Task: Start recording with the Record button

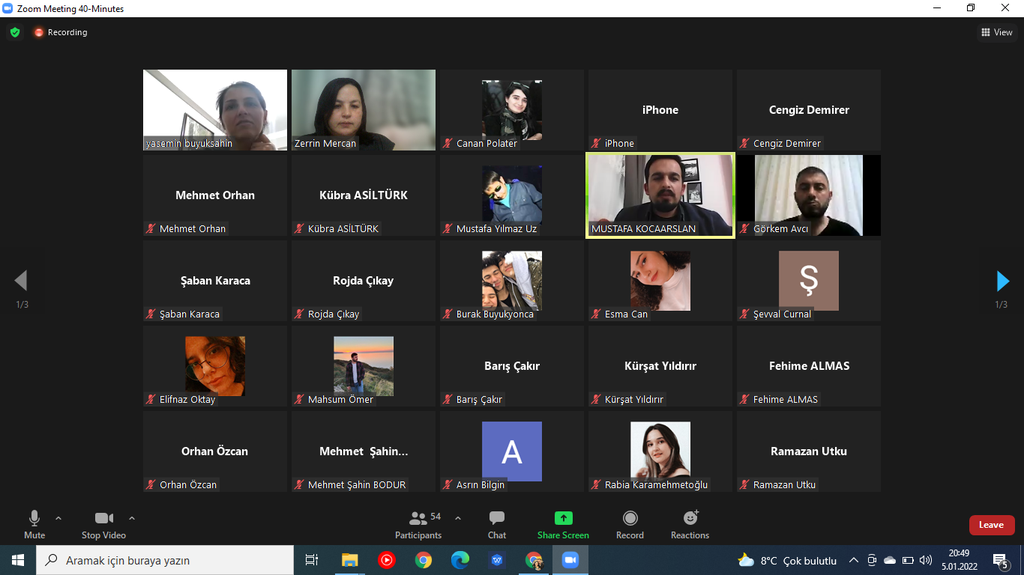Action: (630, 523)
